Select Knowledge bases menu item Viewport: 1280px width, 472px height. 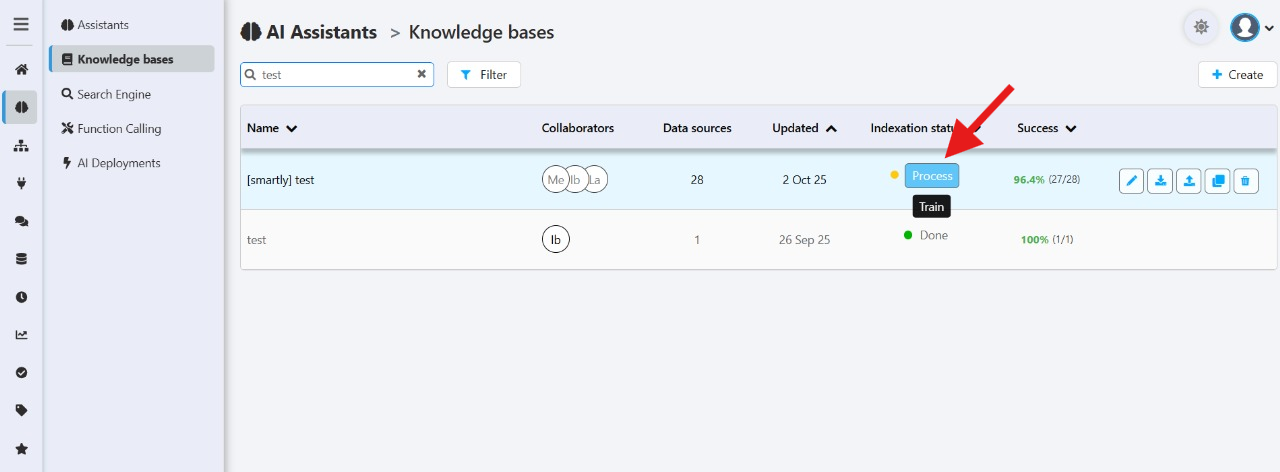point(132,59)
